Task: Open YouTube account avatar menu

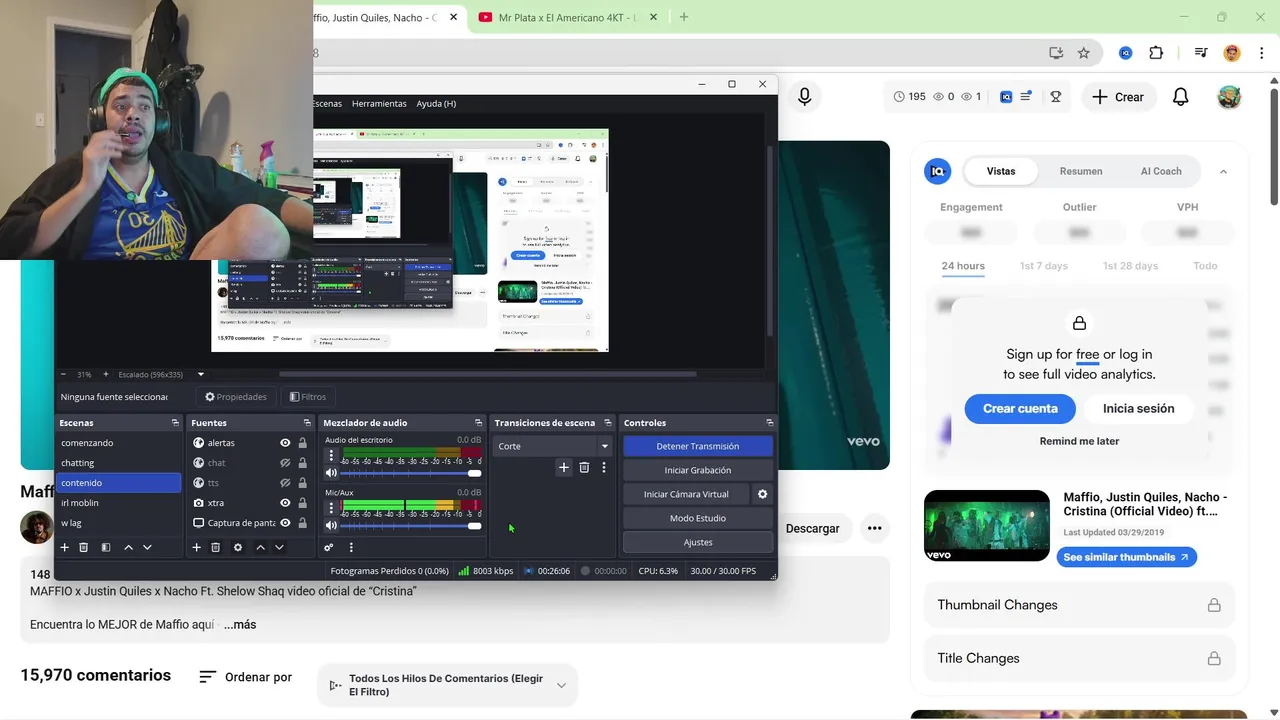Action: (x=1229, y=97)
